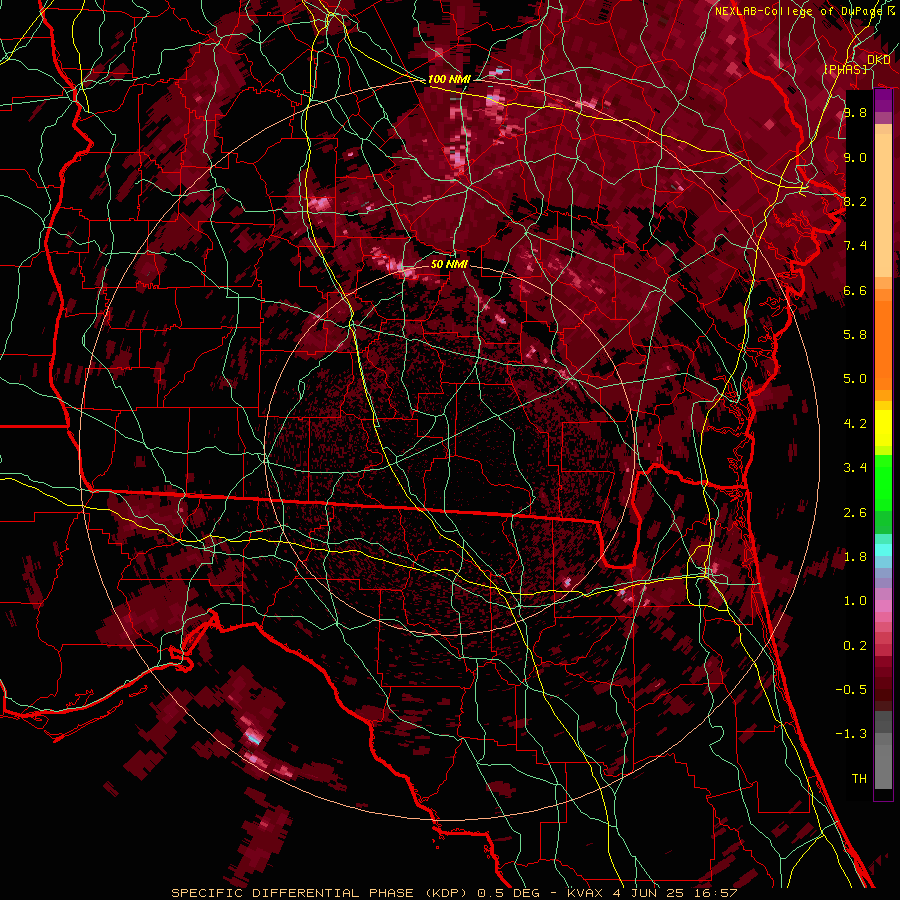
Task: Click the 1.0 legend value
Action: click(855, 601)
